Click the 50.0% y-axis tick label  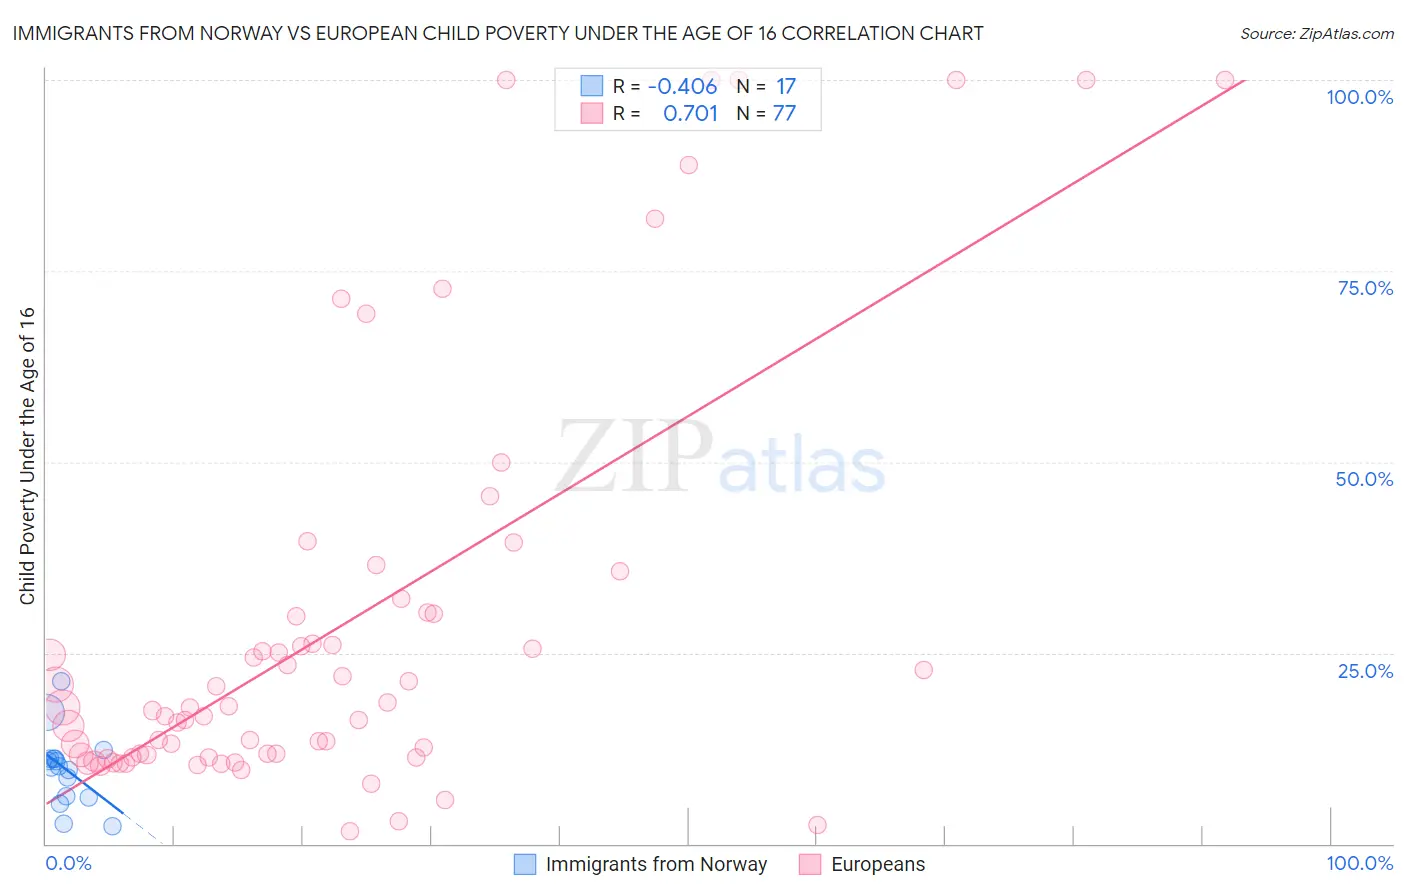point(1364,479)
